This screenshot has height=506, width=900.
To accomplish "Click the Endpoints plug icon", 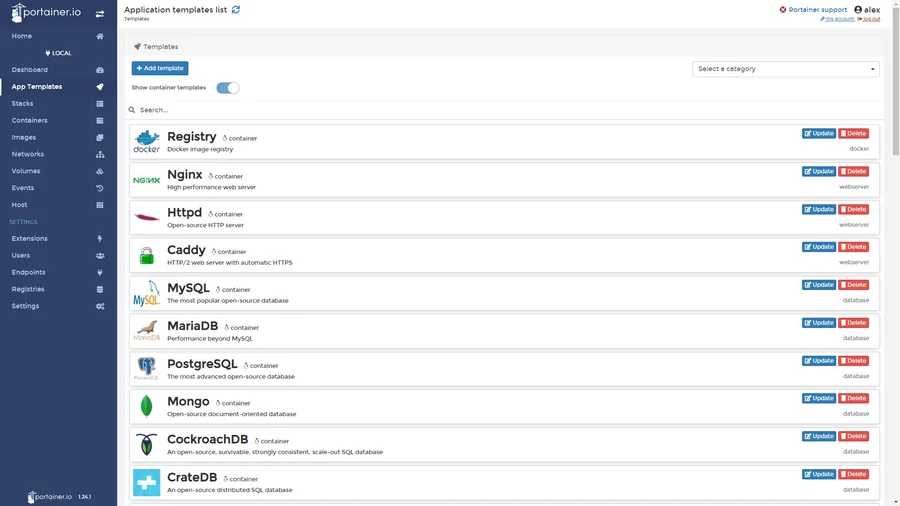I will click(100, 273).
